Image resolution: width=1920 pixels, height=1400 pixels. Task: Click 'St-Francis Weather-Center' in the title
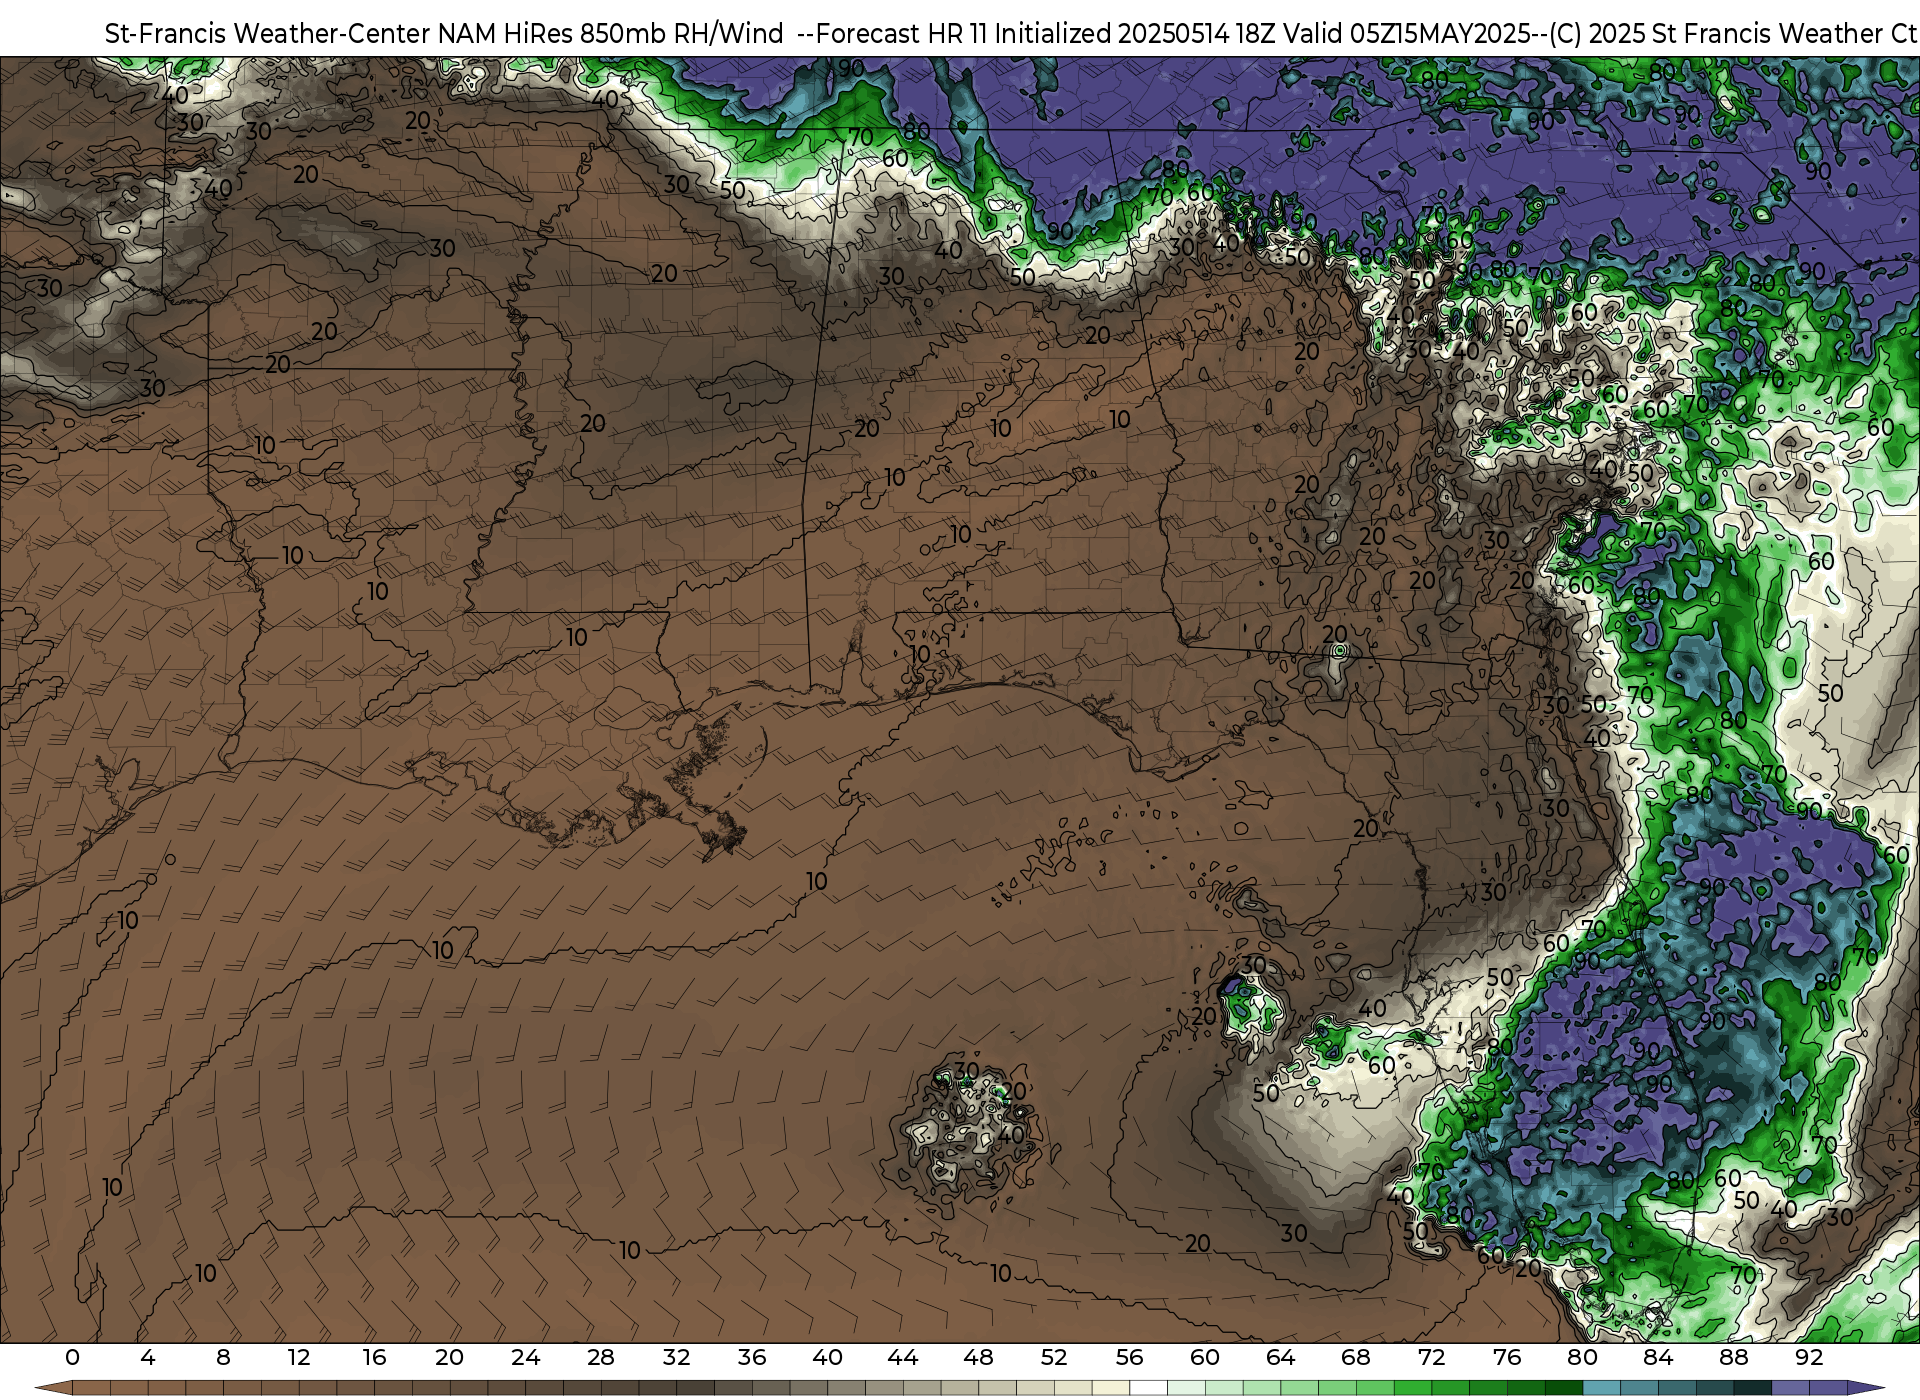(268, 33)
